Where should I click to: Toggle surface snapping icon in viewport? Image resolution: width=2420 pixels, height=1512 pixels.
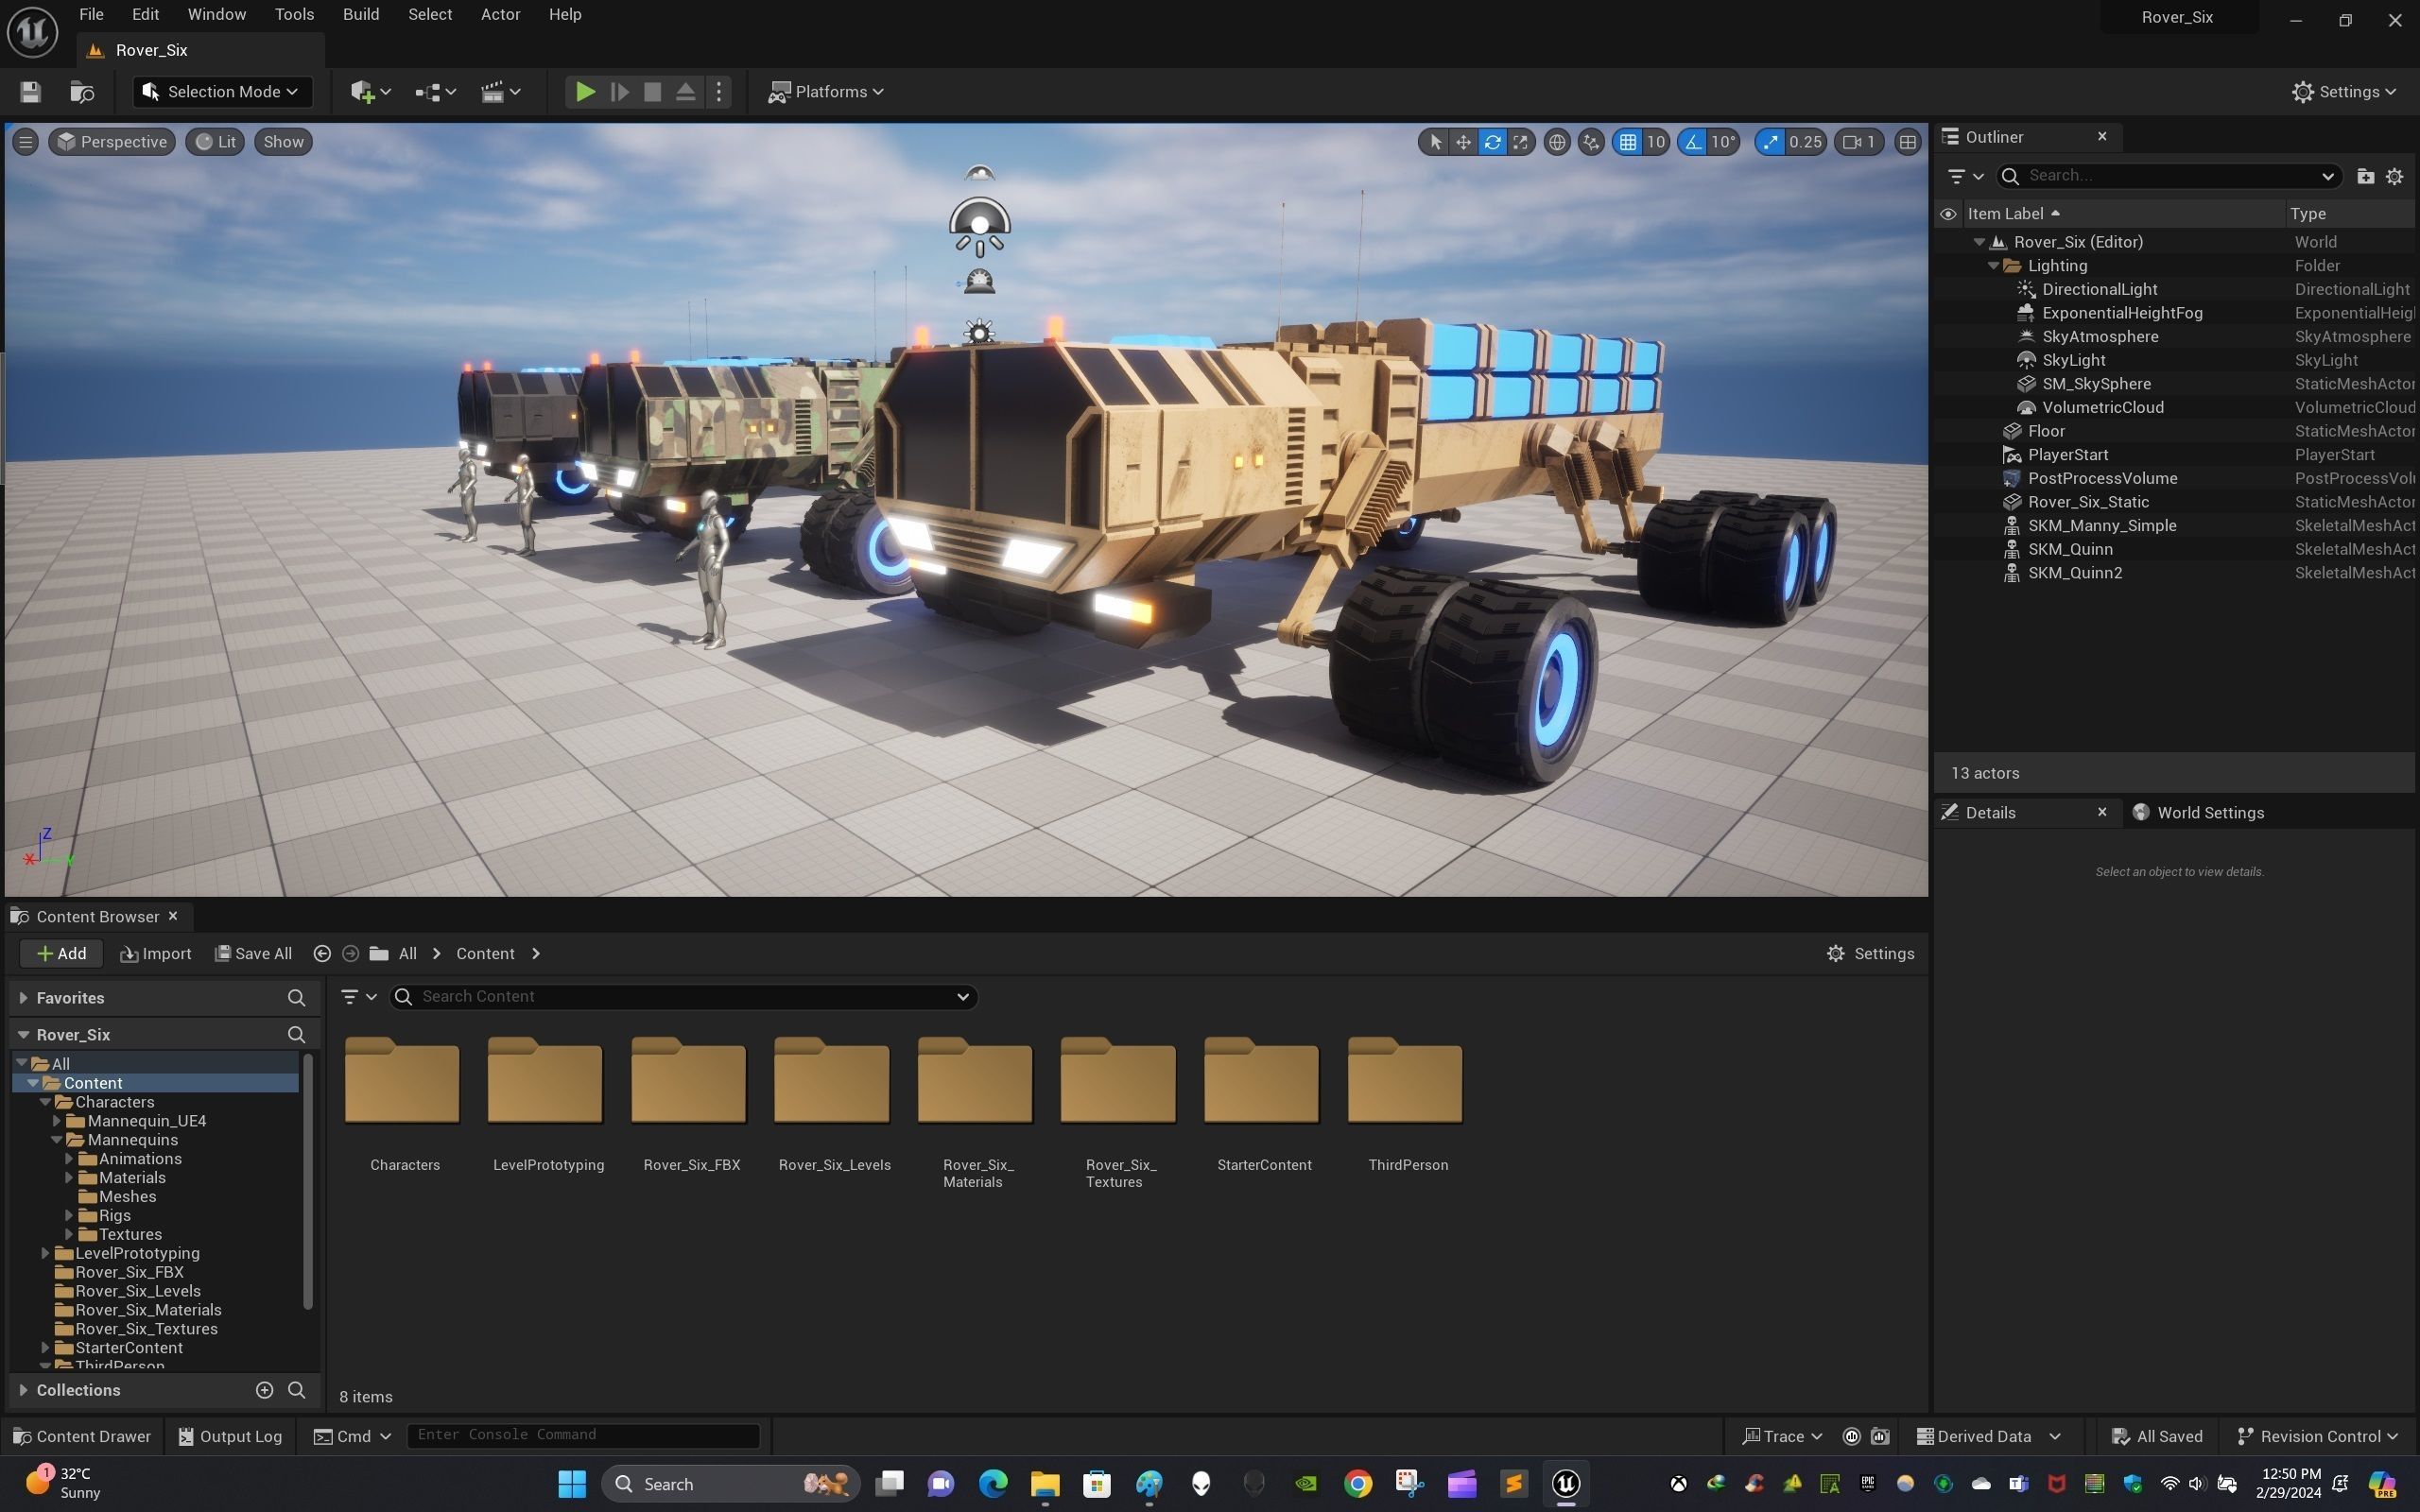click(1591, 142)
